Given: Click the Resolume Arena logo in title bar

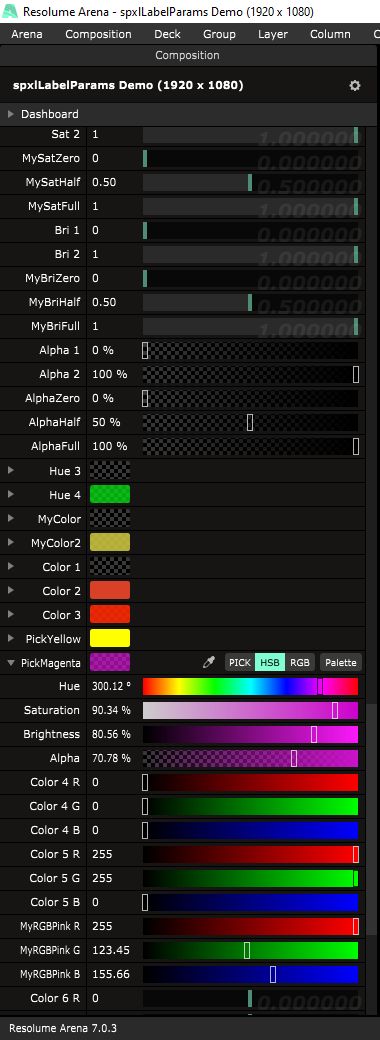Looking at the screenshot, I should pyautogui.click(x=11, y=12).
